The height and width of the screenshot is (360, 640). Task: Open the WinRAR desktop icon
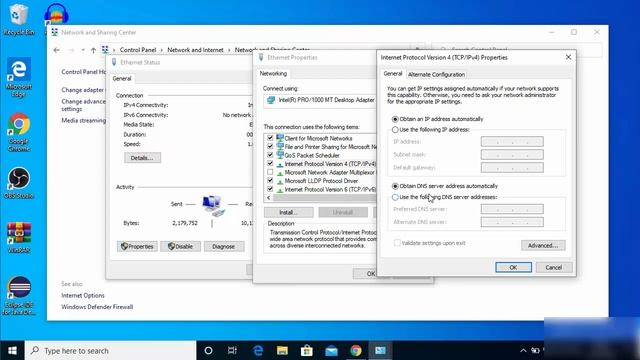[x=18, y=238]
